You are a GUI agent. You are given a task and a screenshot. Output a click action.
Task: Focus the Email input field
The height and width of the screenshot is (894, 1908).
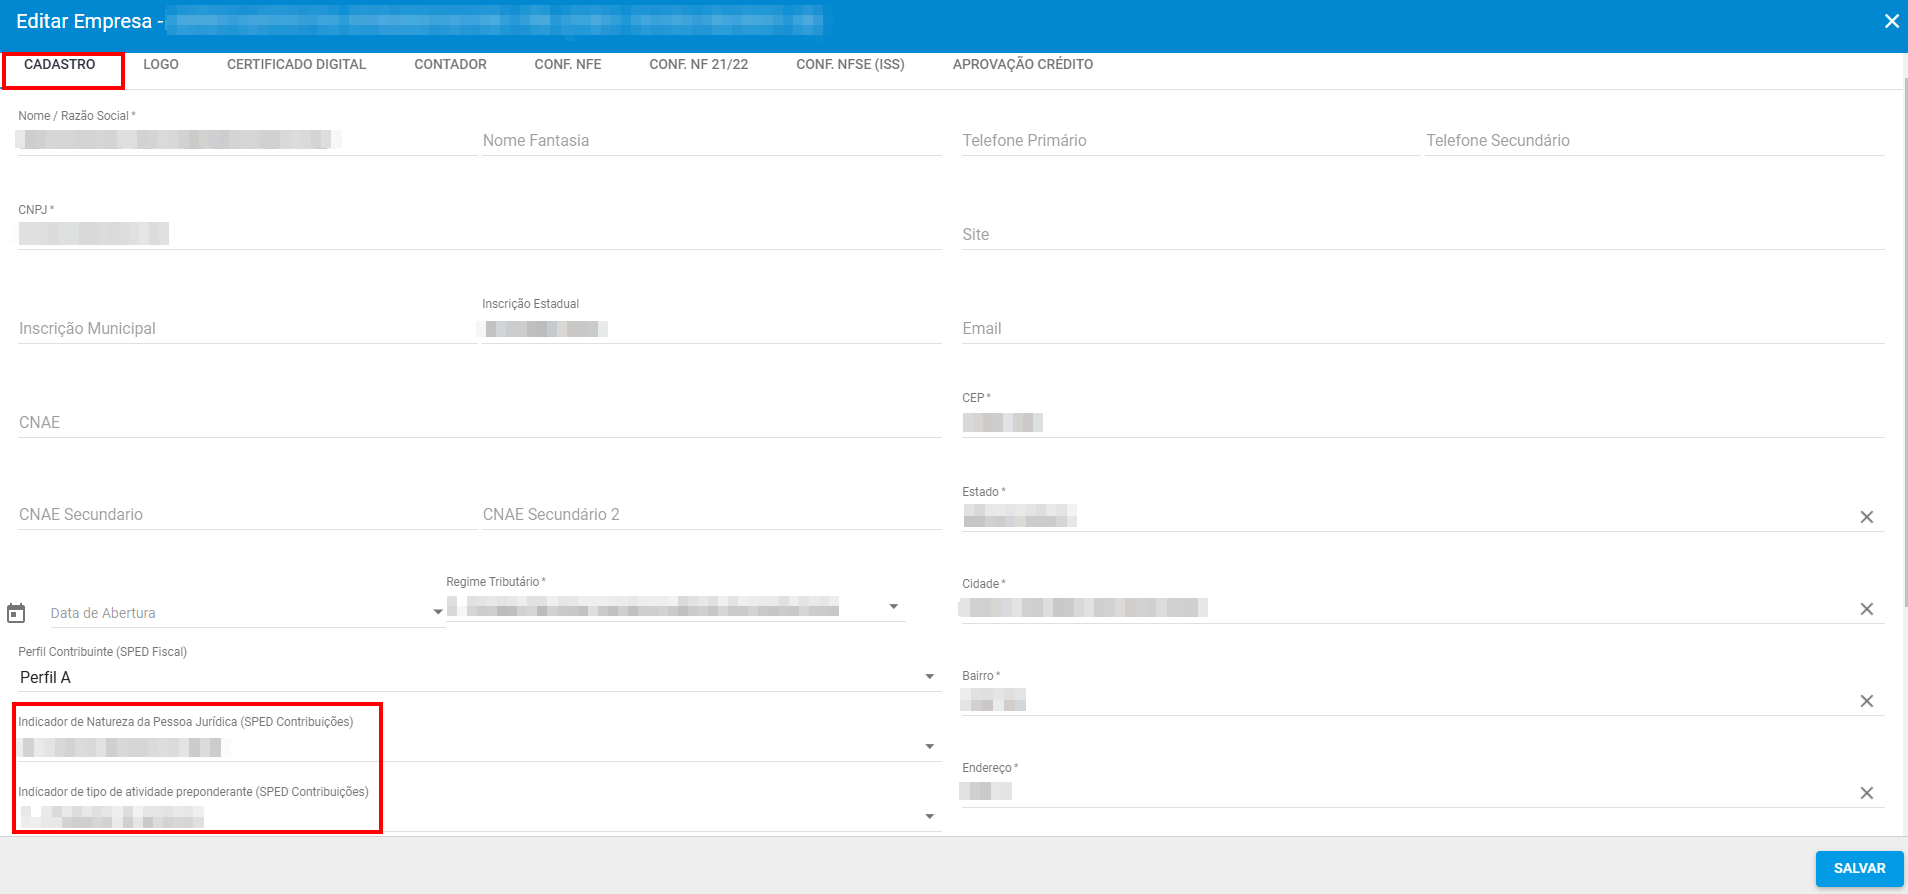click(x=1423, y=329)
